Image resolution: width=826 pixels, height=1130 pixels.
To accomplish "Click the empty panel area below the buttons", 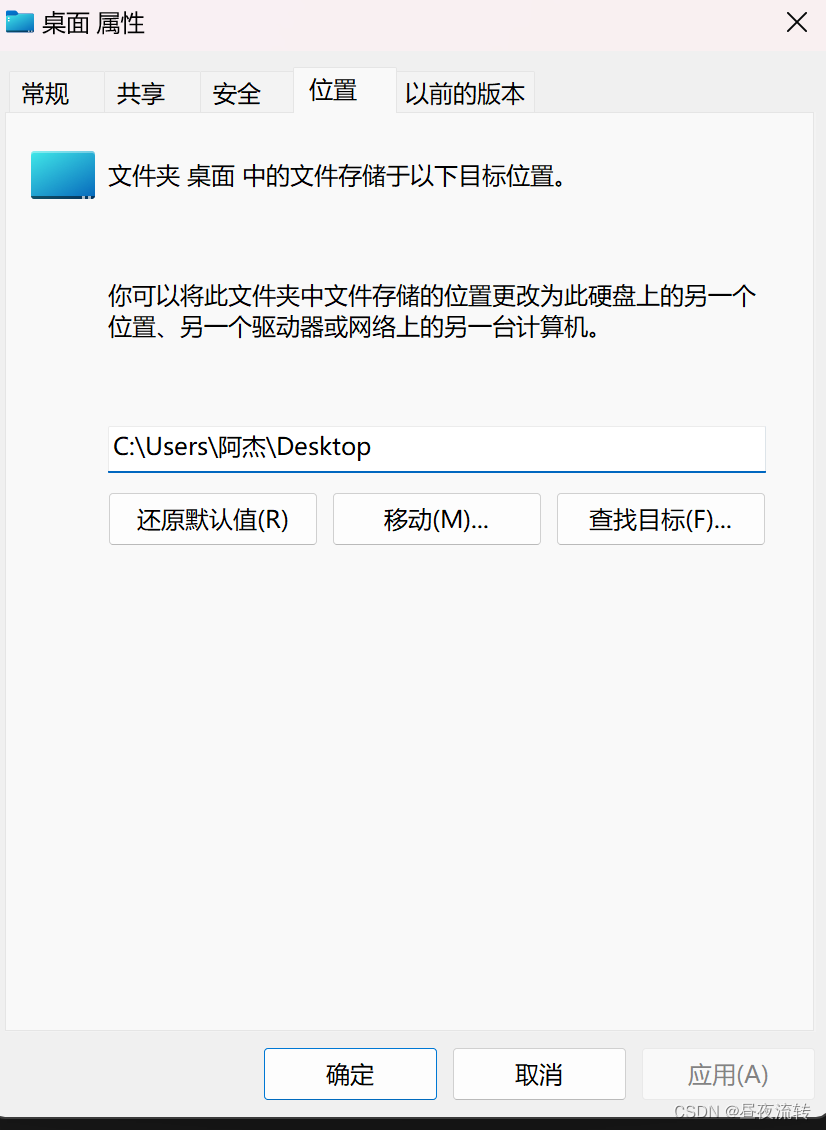I will click(x=411, y=786).
